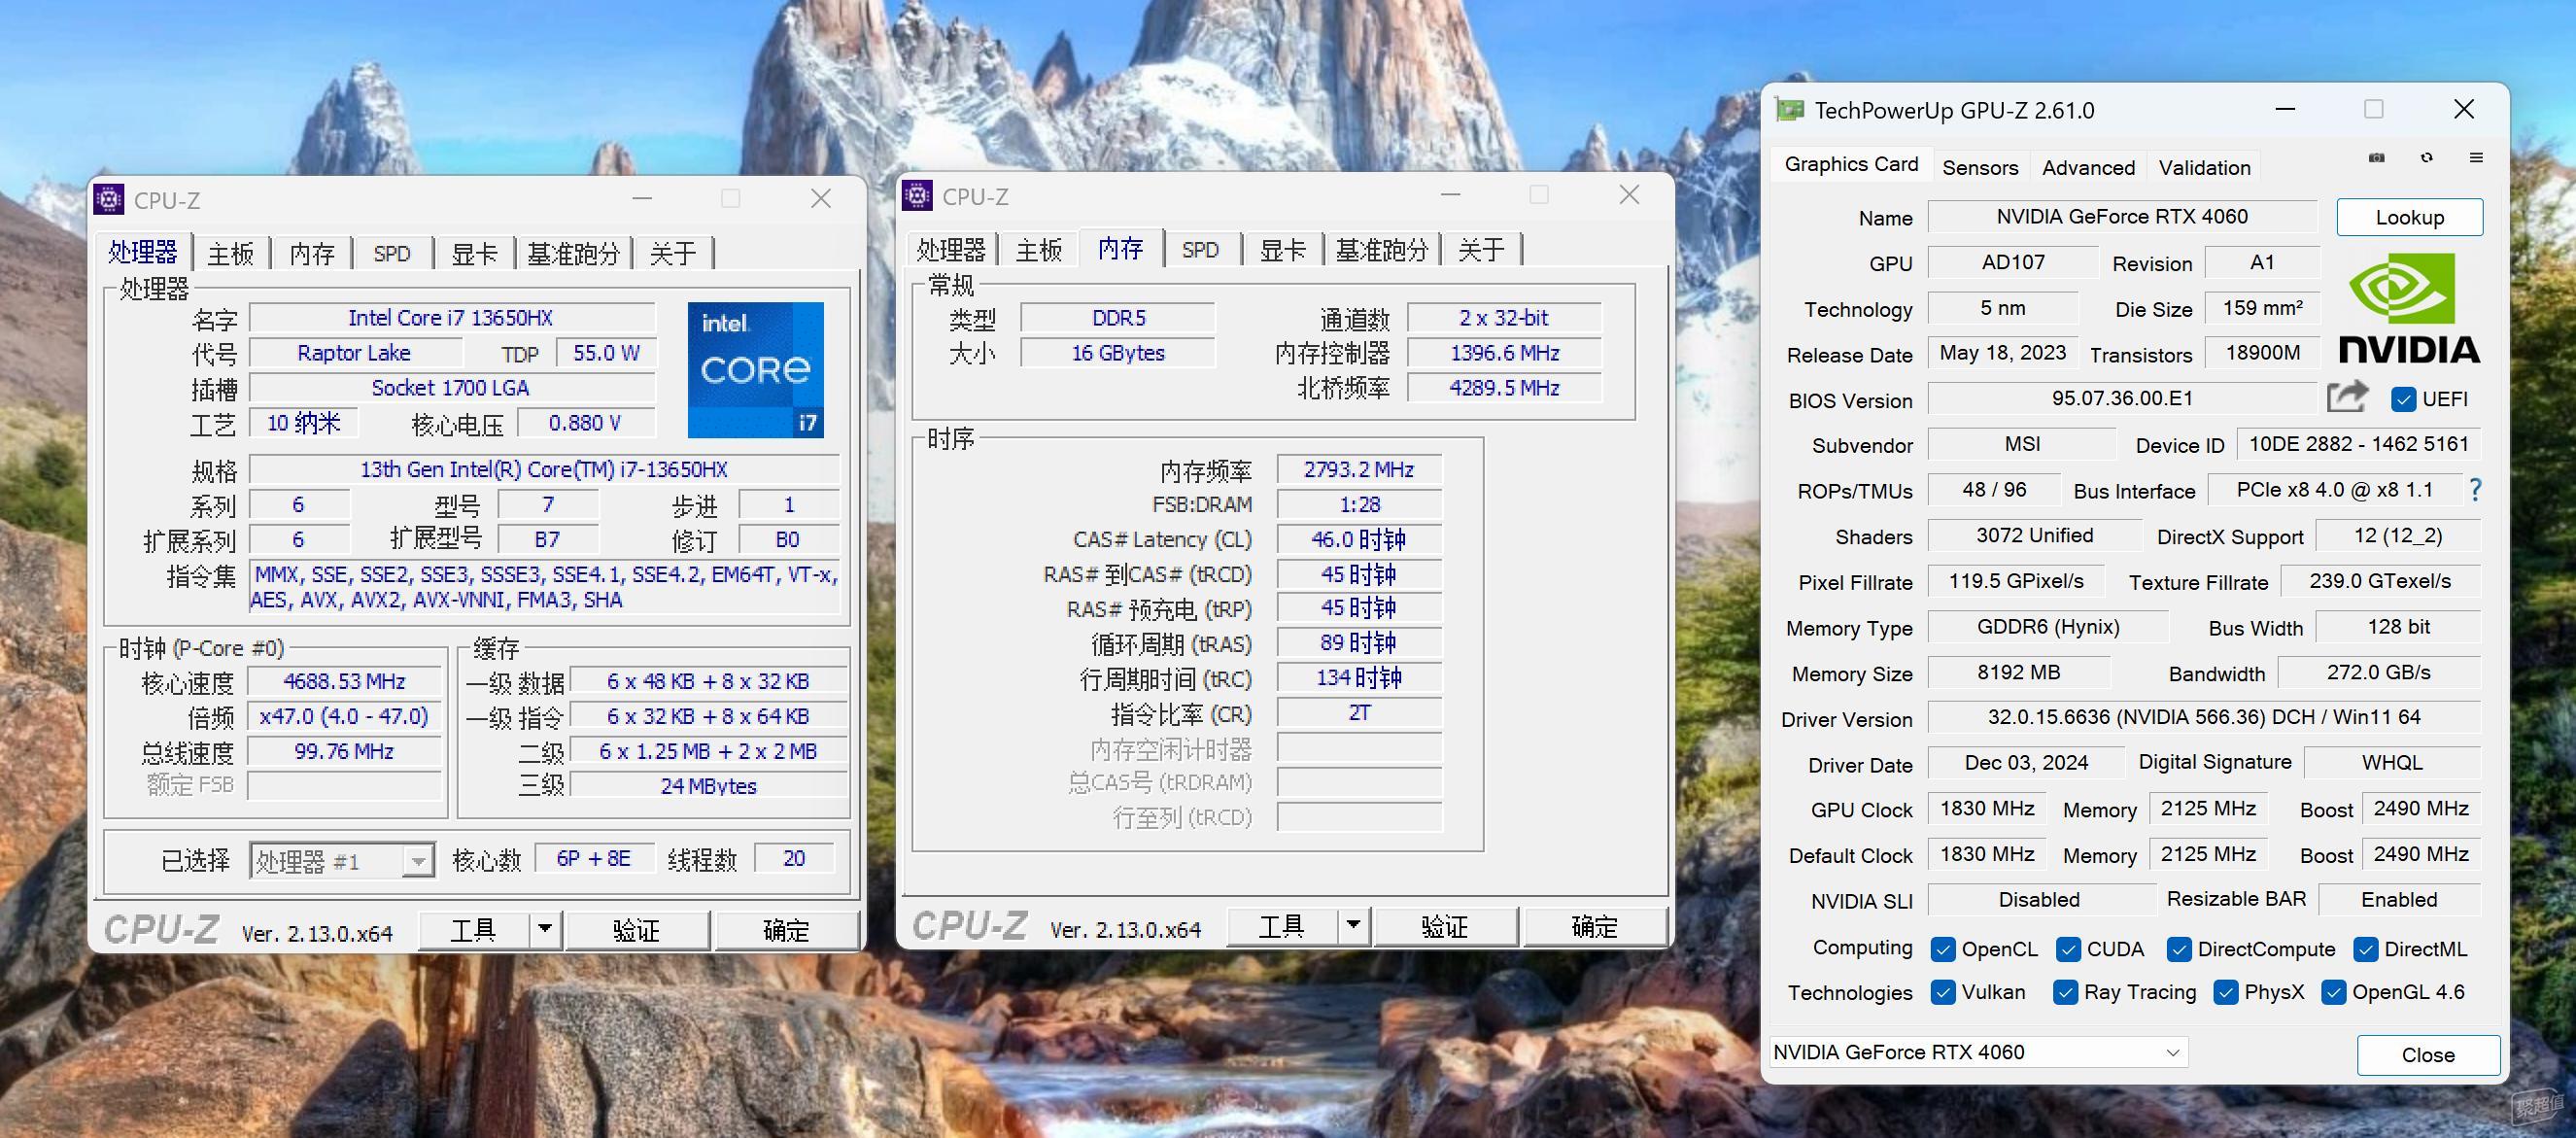Click the NVIDIA logo in GPU-Z

click(2409, 308)
